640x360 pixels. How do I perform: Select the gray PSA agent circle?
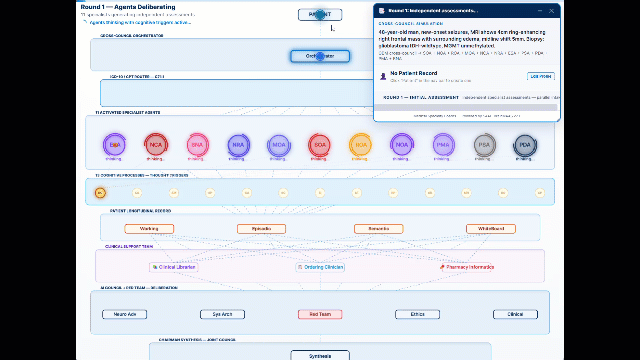[x=484, y=145]
